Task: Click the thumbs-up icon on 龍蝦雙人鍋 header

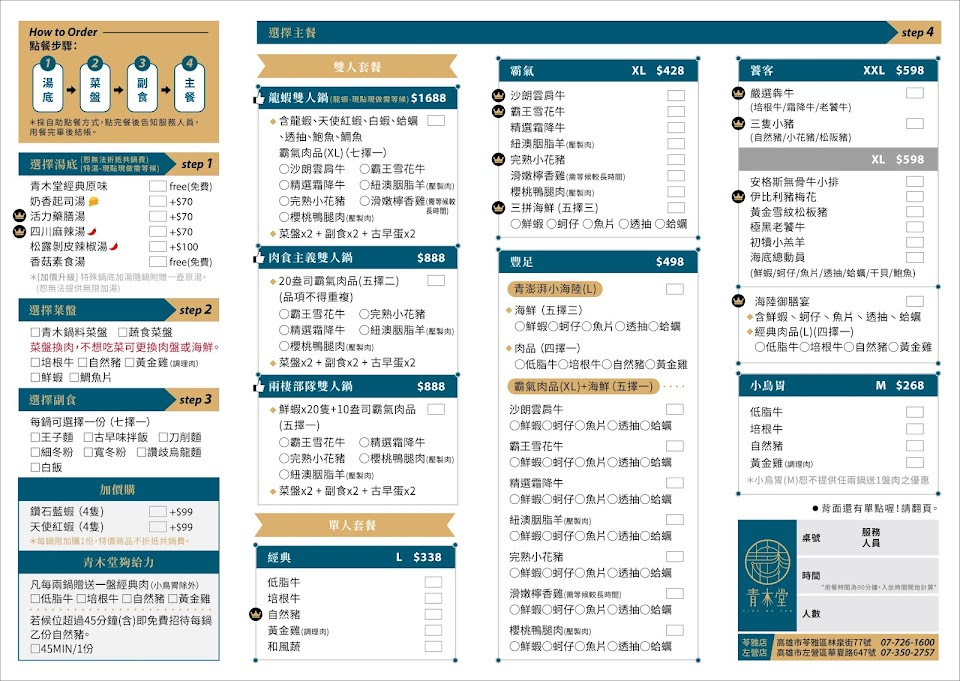Action: pos(259,98)
